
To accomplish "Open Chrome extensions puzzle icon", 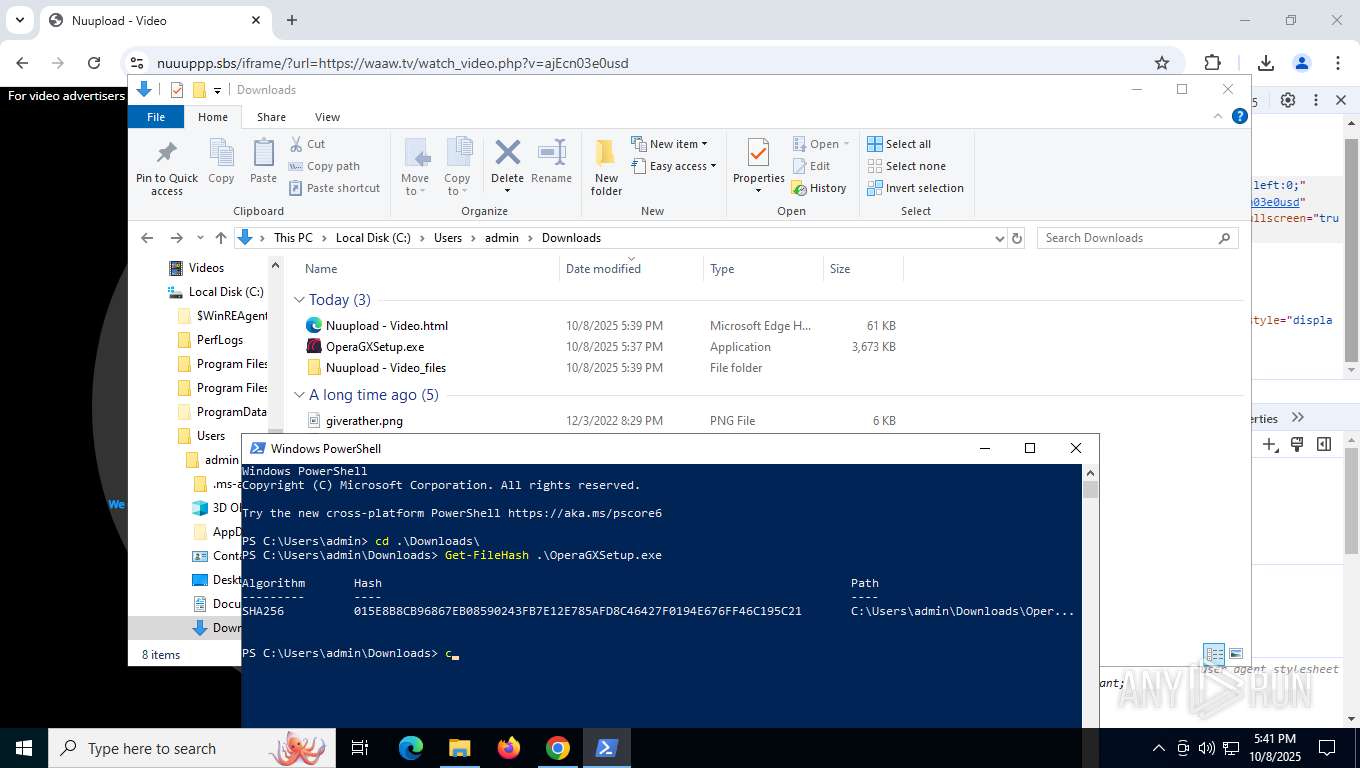I will click(x=1212, y=63).
